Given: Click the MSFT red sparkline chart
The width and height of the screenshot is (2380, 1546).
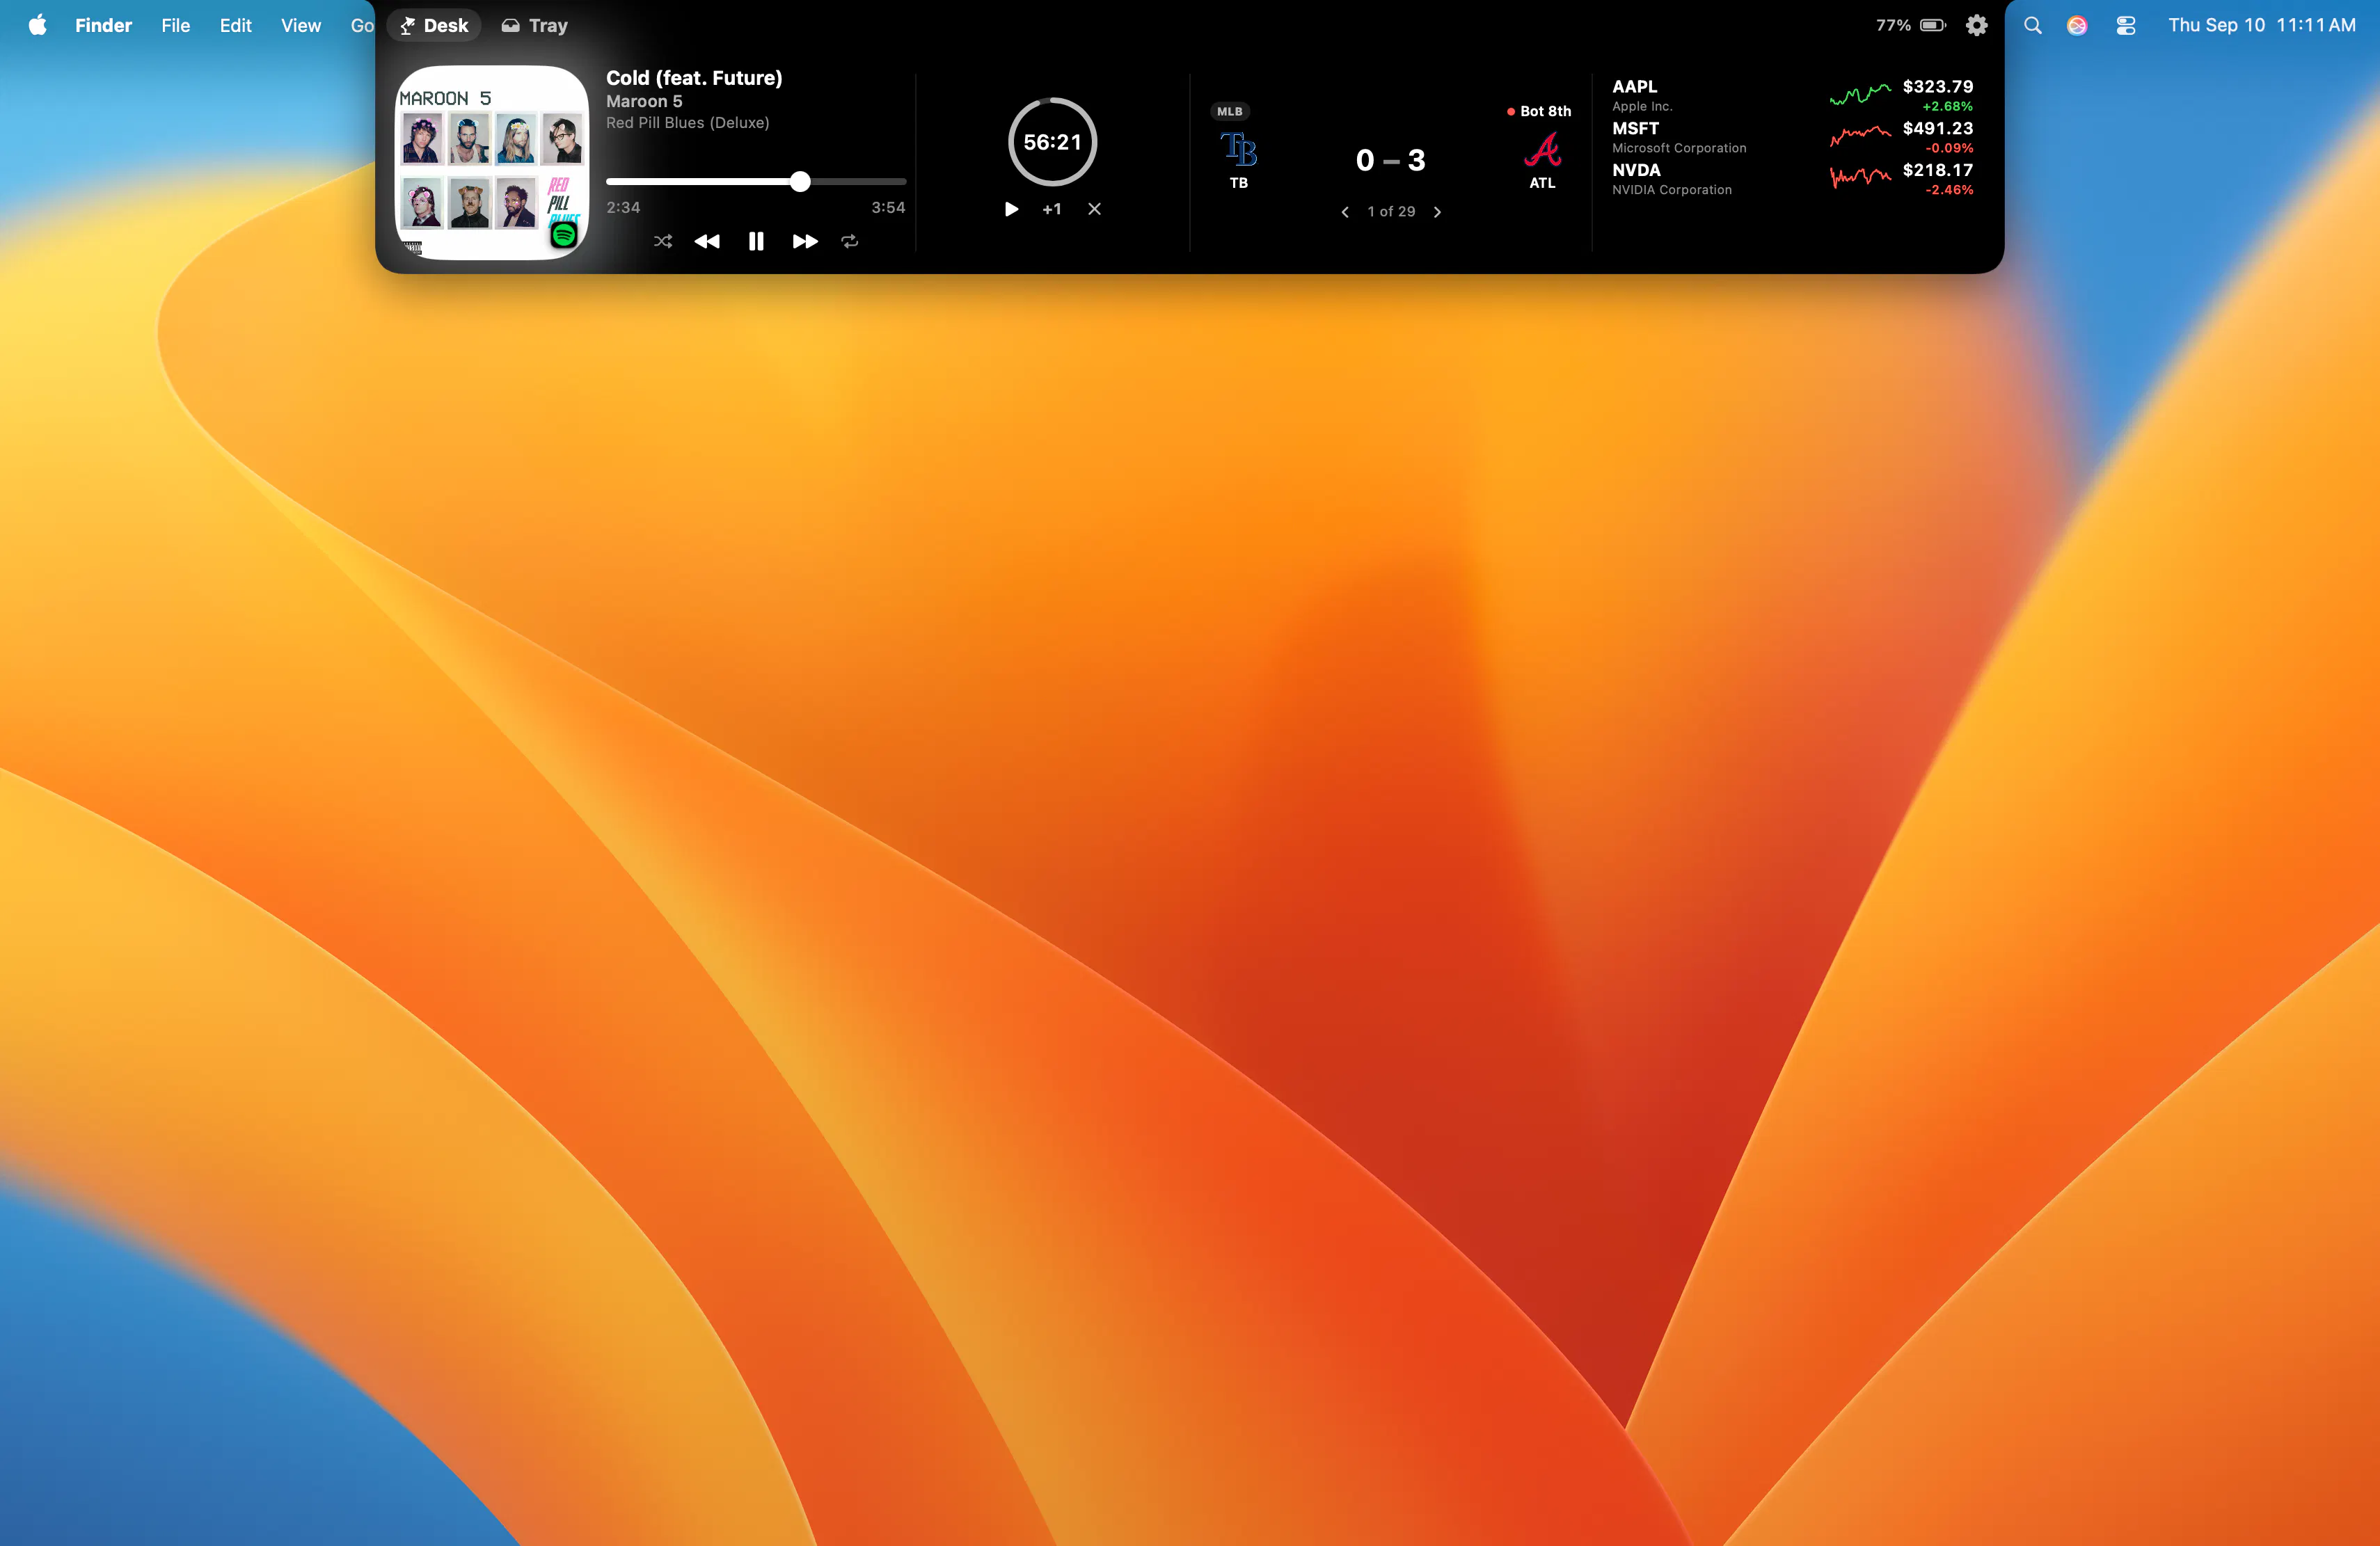Looking at the screenshot, I should click(1860, 136).
